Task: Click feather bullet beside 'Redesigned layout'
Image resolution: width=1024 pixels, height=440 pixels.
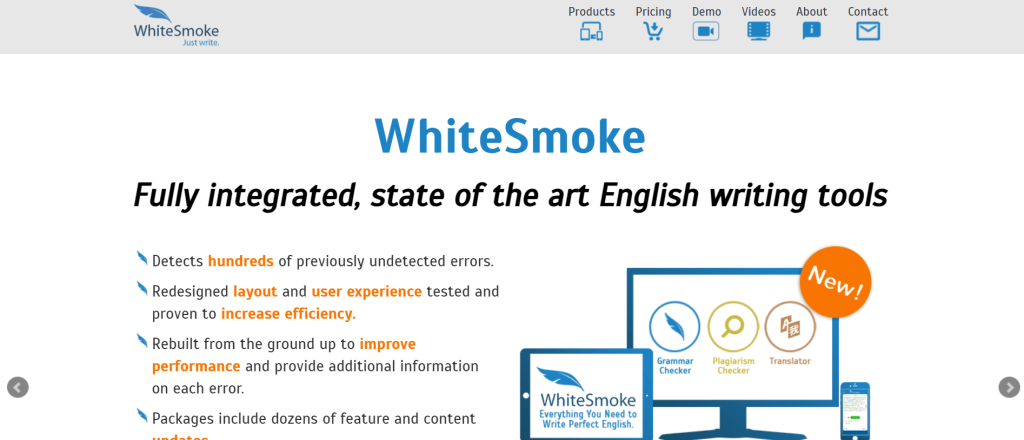Action: coord(142,289)
